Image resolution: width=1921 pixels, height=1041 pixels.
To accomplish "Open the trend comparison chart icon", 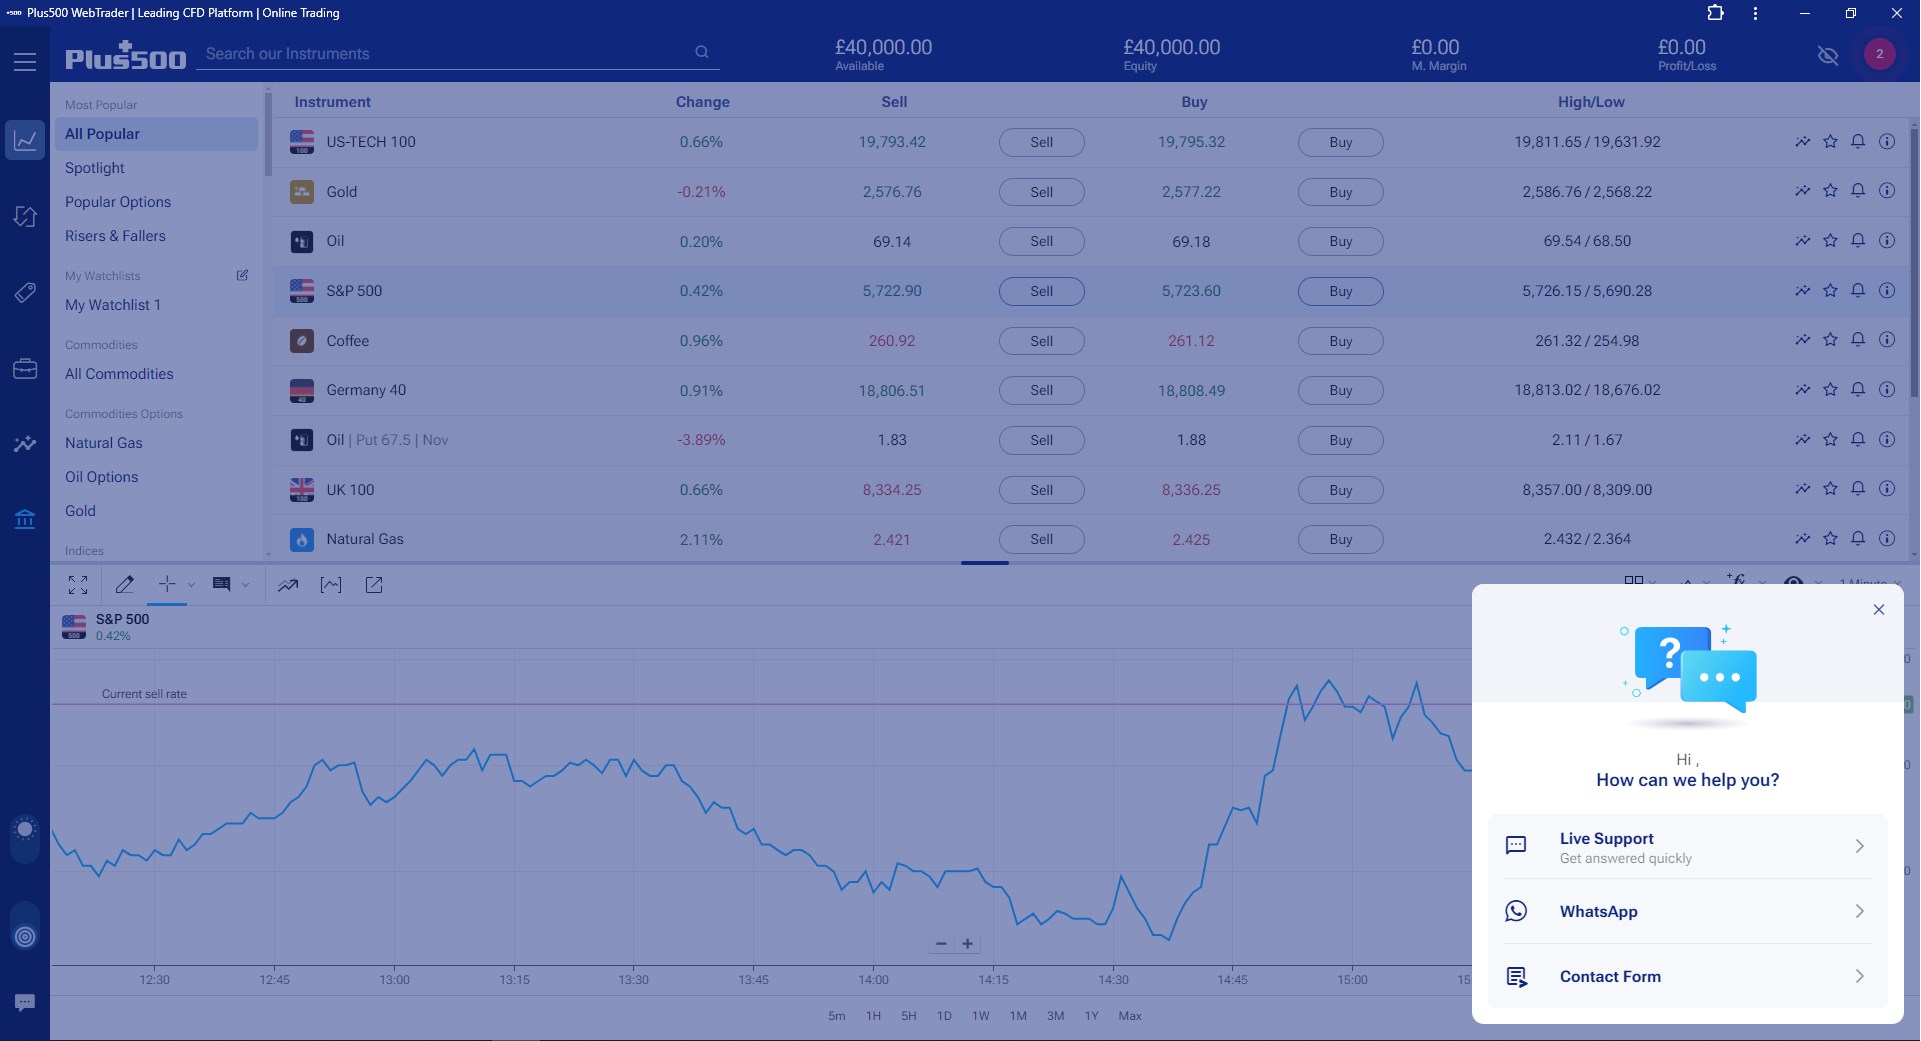I will (x=288, y=585).
